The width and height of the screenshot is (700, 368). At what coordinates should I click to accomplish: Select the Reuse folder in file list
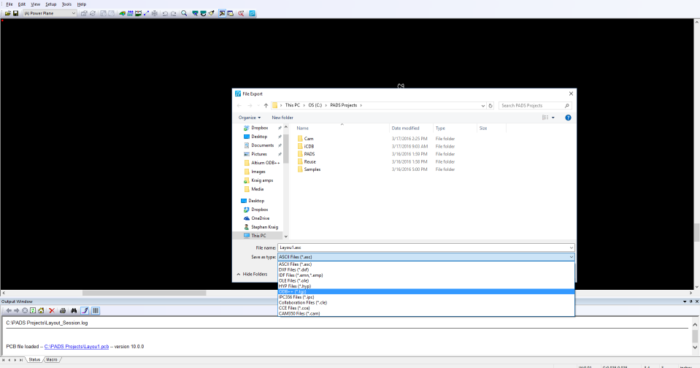(x=307, y=162)
